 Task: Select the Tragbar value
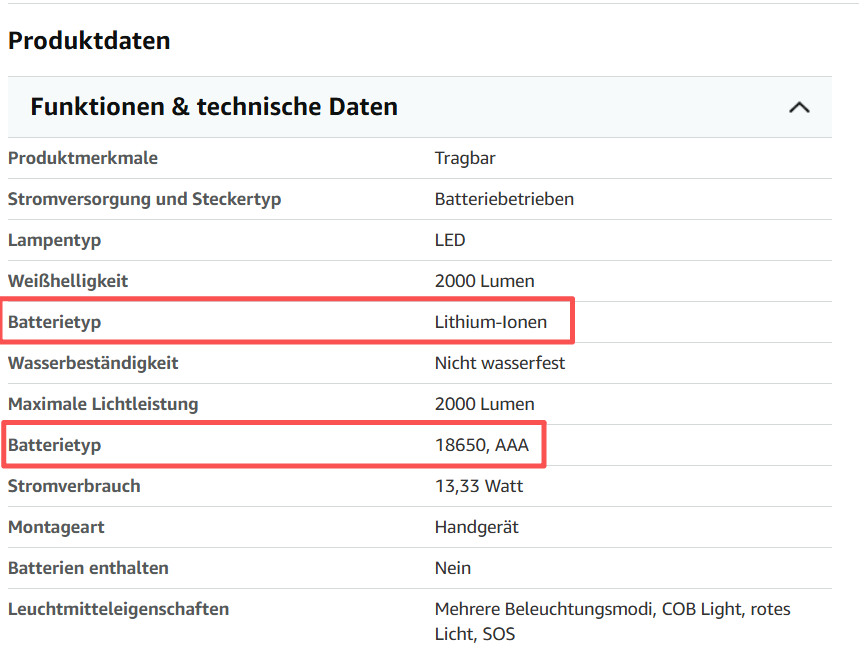click(x=465, y=158)
